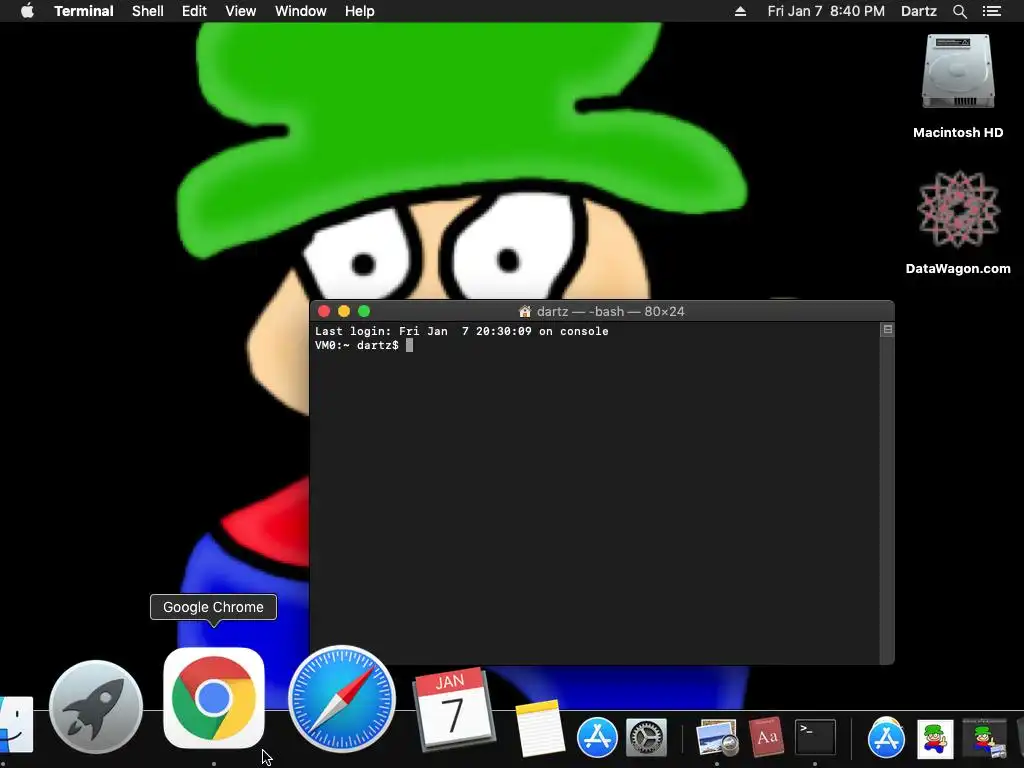Open Notification Center list icon
Viewport: 1024px width, 768px height.
[x=991, y=11]
